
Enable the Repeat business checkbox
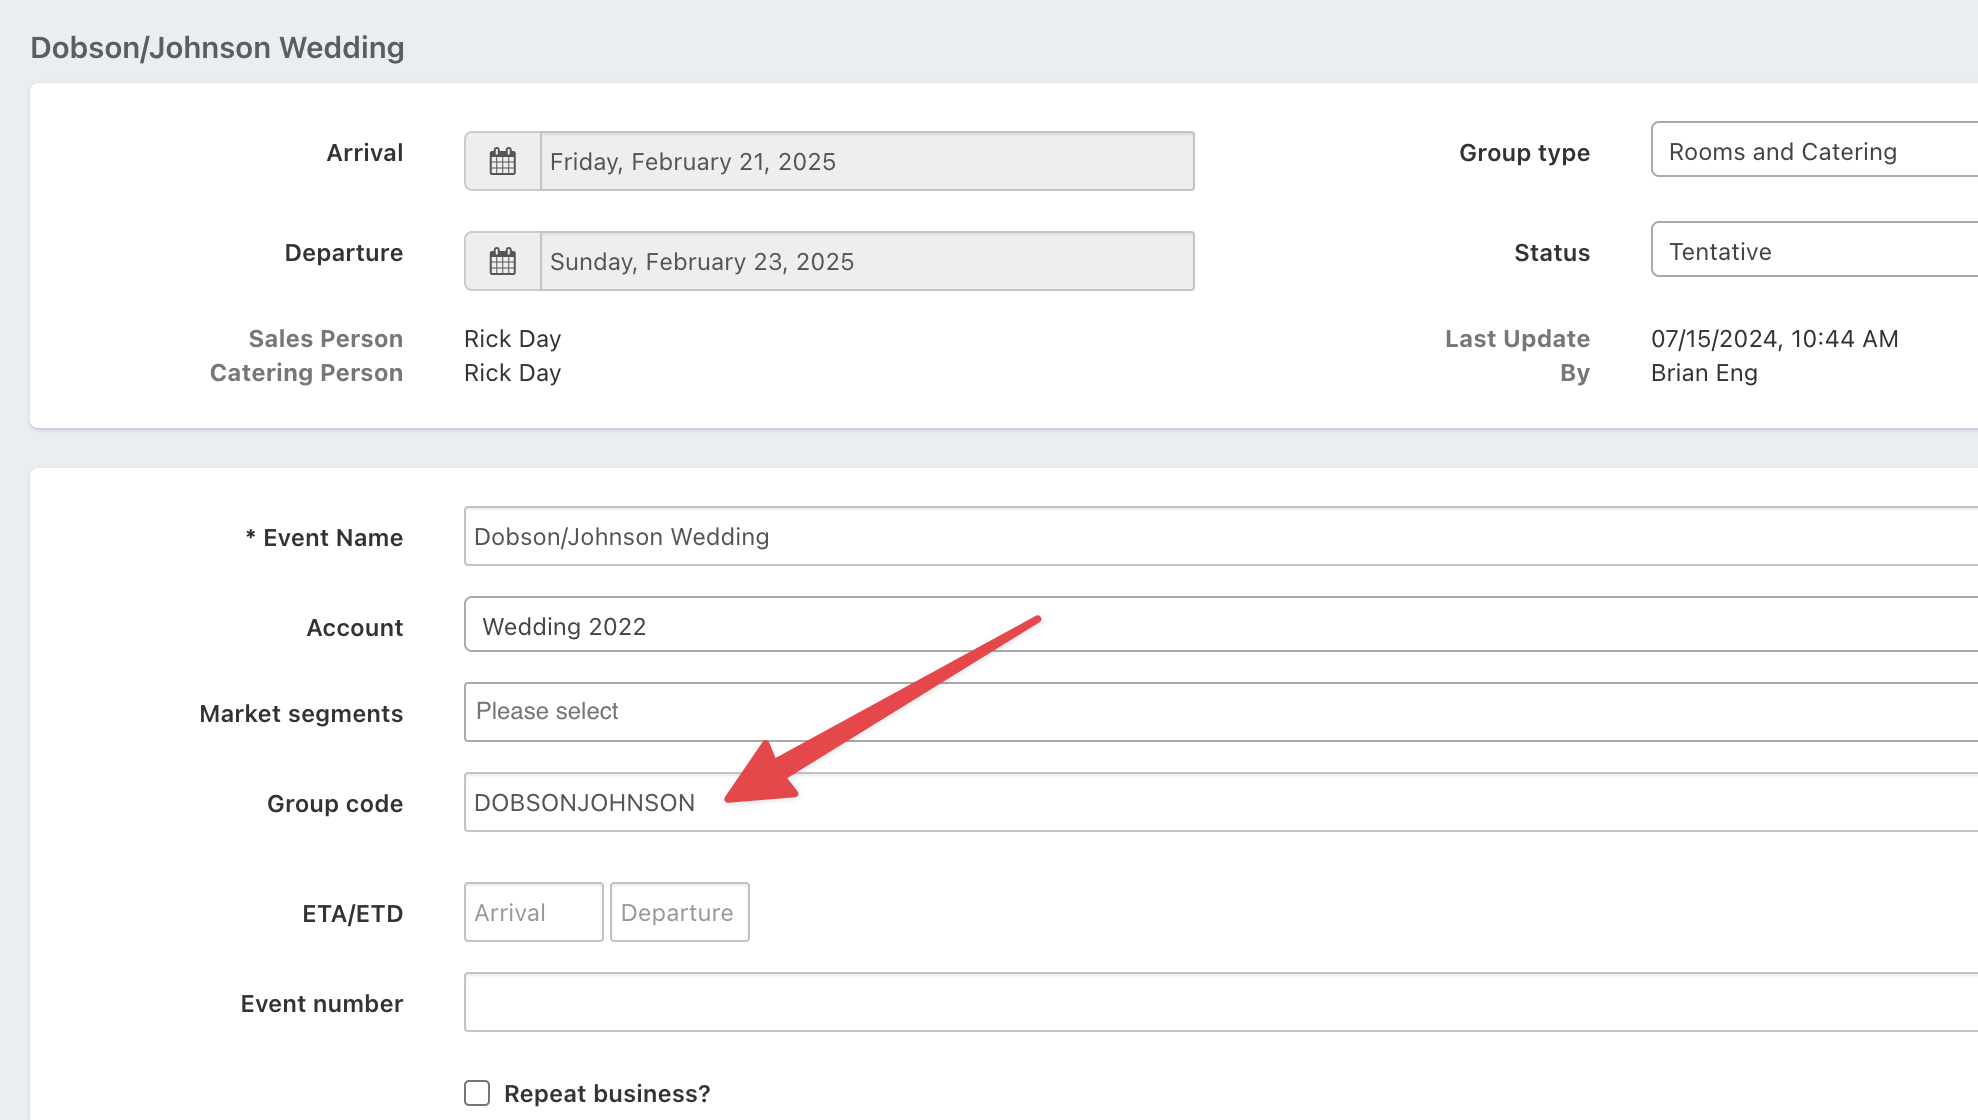pyautogui.click(x=477, y=1093)
